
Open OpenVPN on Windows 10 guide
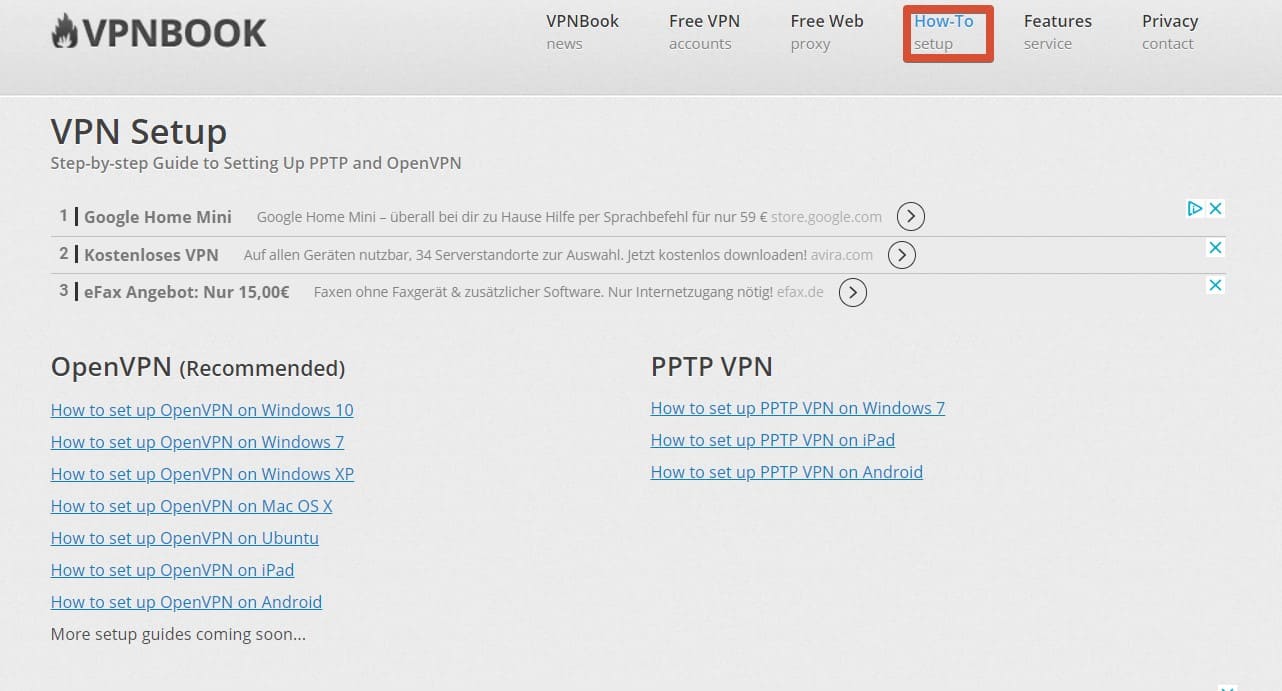pos(202,410)
